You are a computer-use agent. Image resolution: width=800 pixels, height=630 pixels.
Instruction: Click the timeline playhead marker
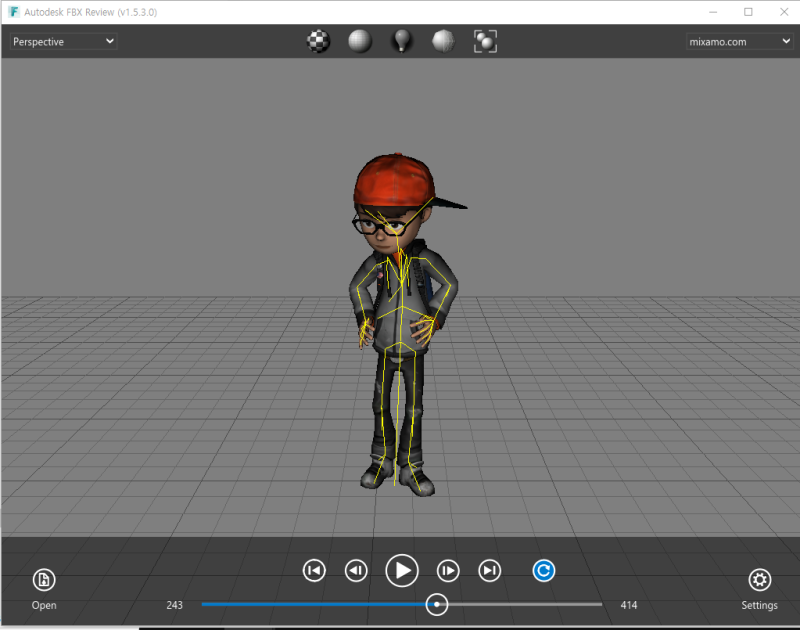click(x=436, y=605)
